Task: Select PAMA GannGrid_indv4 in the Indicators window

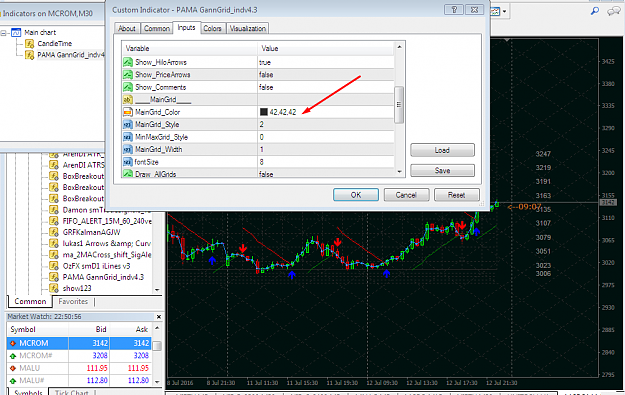Action: point(71,55)
